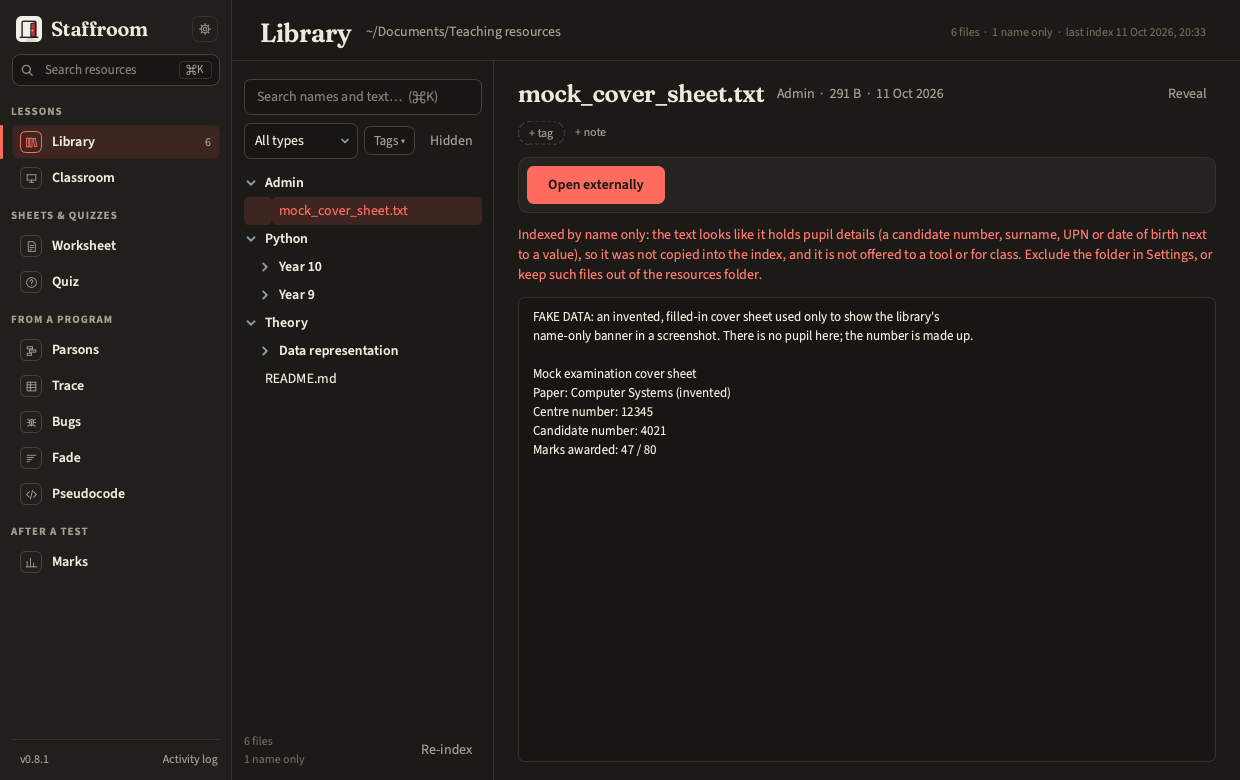The image size is (1240, 780).
Task: Click the Trace table icon
Action: [31, 386]
